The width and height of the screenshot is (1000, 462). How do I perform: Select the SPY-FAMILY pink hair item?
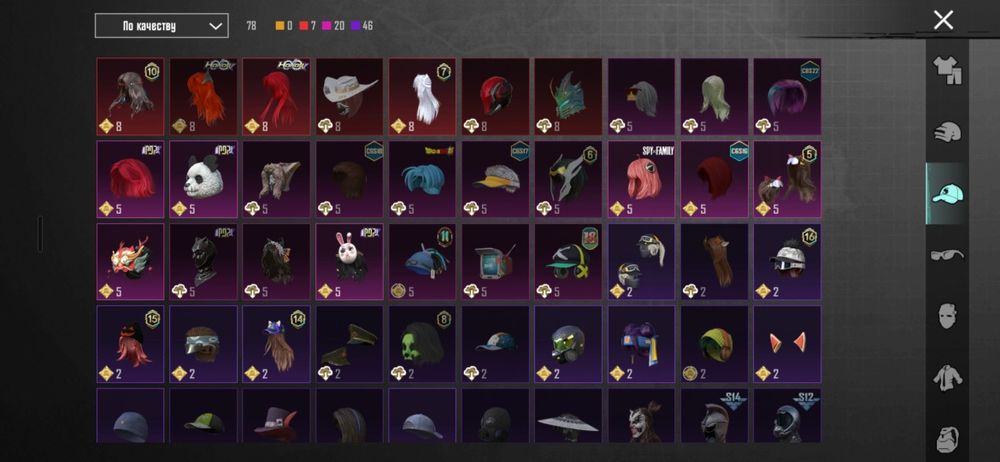(642, 179)
